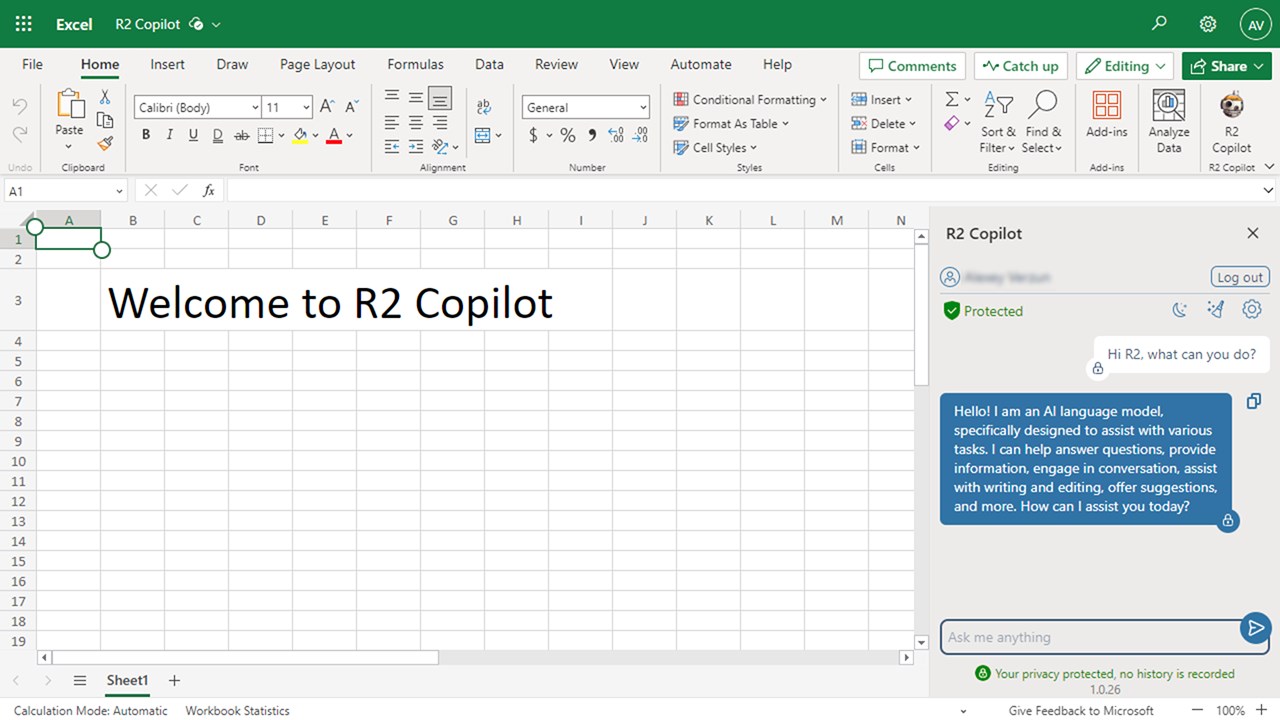Increase indent in Alignment group
The height and width of the screenshot is (720, 1280).
point(415,147)
